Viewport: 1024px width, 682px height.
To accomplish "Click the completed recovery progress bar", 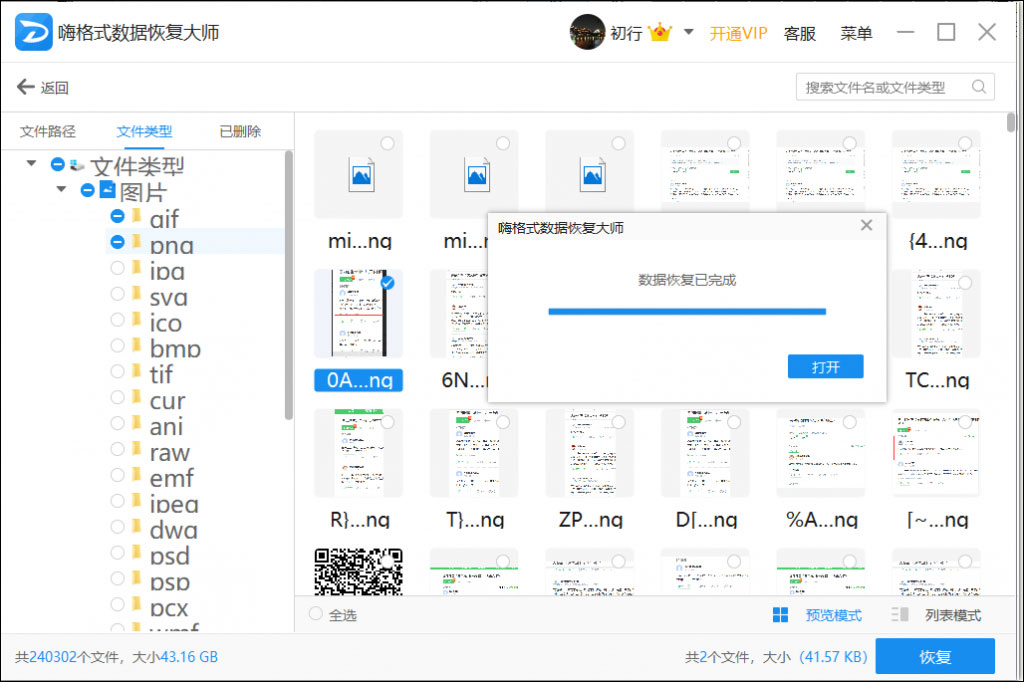I will (686, 312).
